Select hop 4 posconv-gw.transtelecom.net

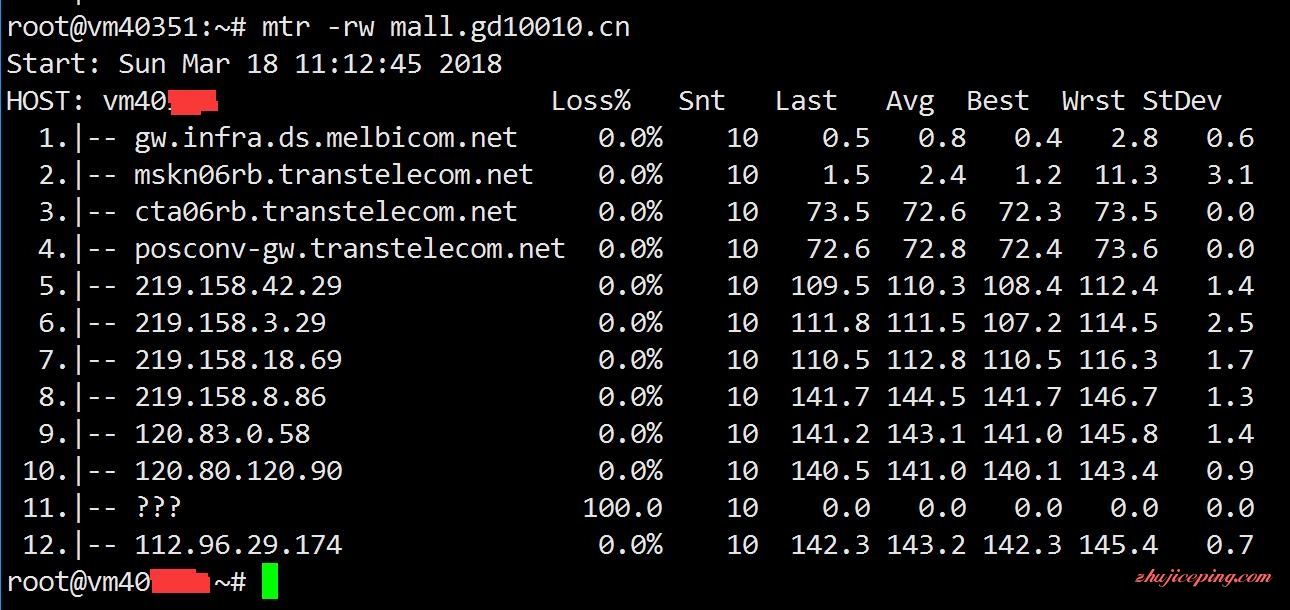point(350,249)
